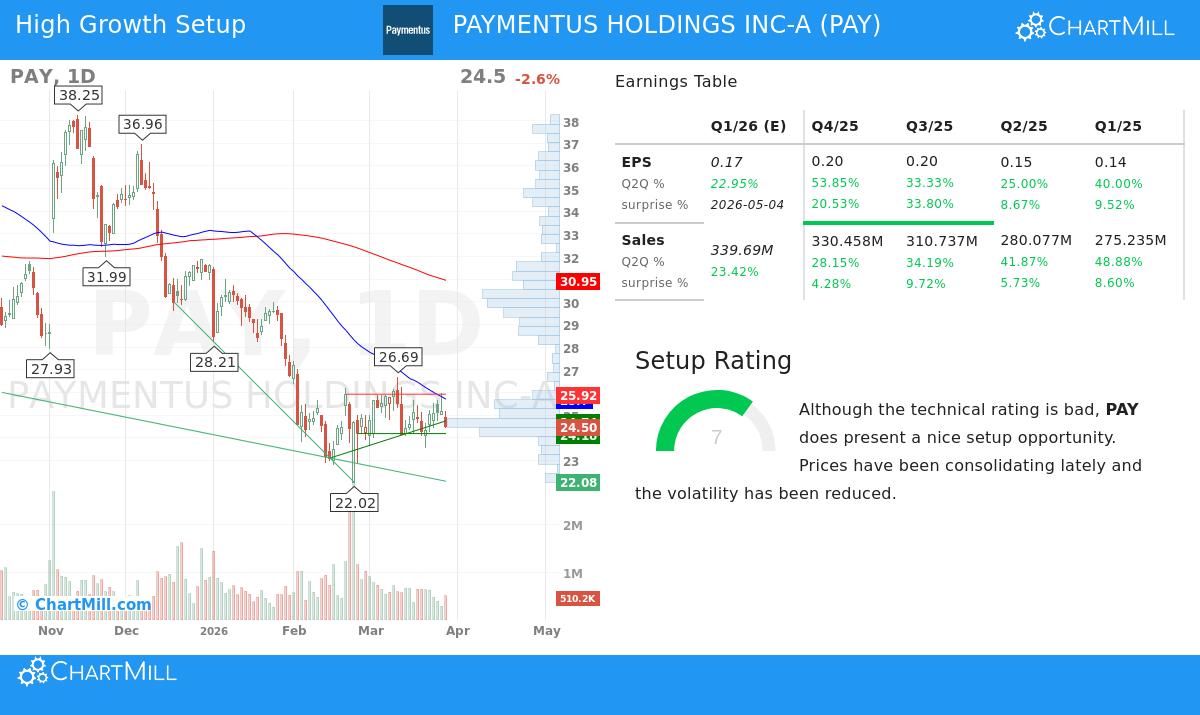
Task: Click the Paymentus company logo
Action: pos(407,30)
